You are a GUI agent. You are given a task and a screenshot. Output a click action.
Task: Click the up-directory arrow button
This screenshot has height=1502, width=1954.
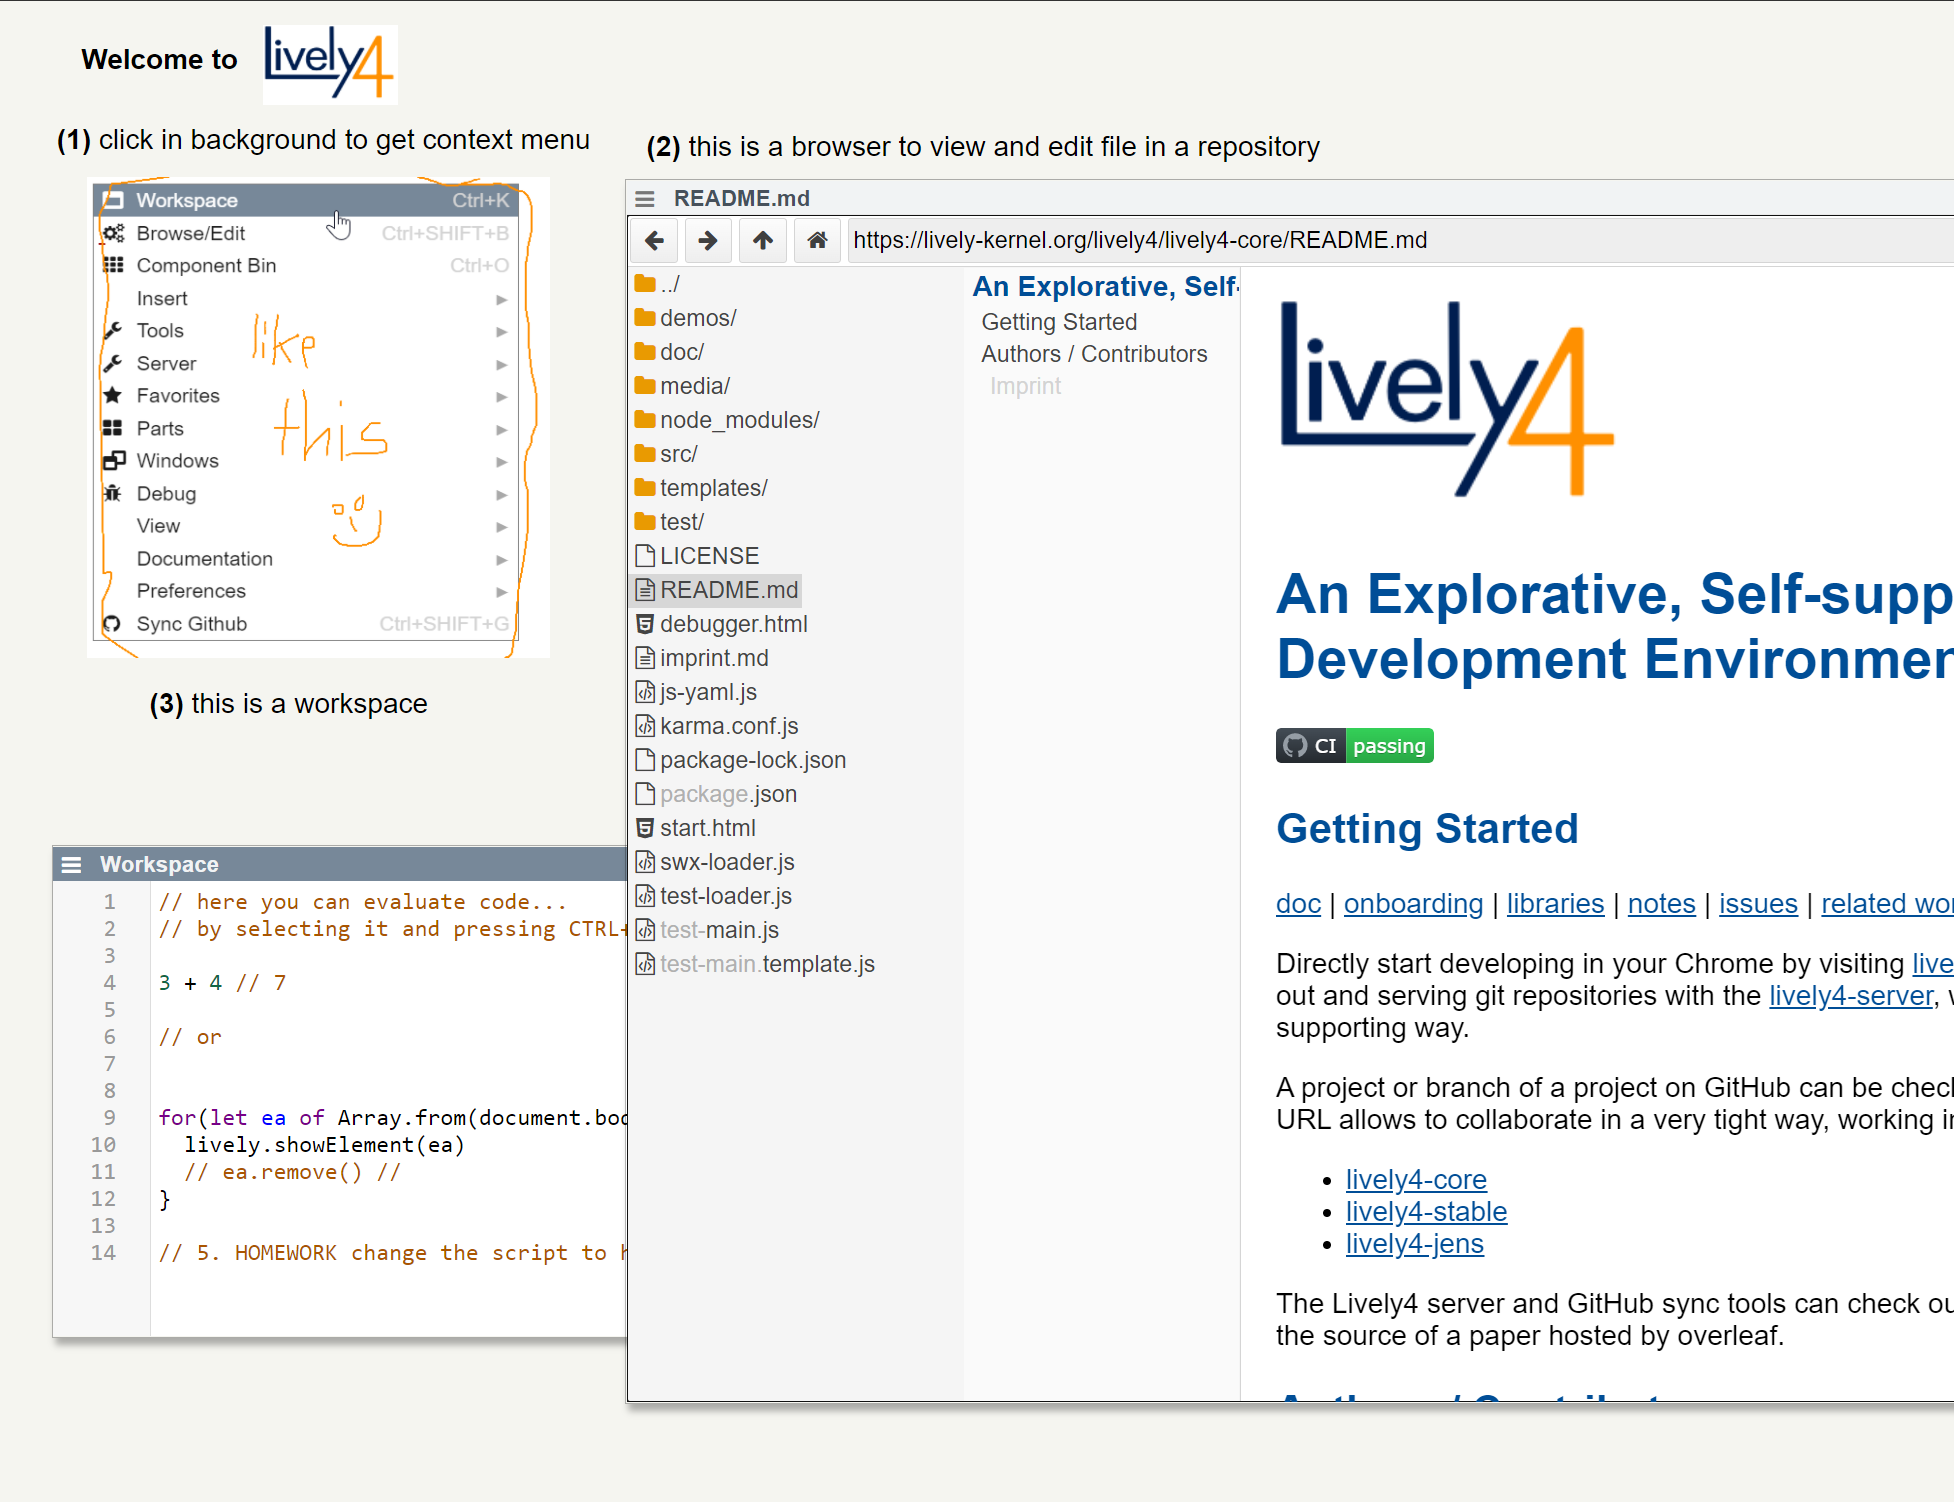pos(763,240)
